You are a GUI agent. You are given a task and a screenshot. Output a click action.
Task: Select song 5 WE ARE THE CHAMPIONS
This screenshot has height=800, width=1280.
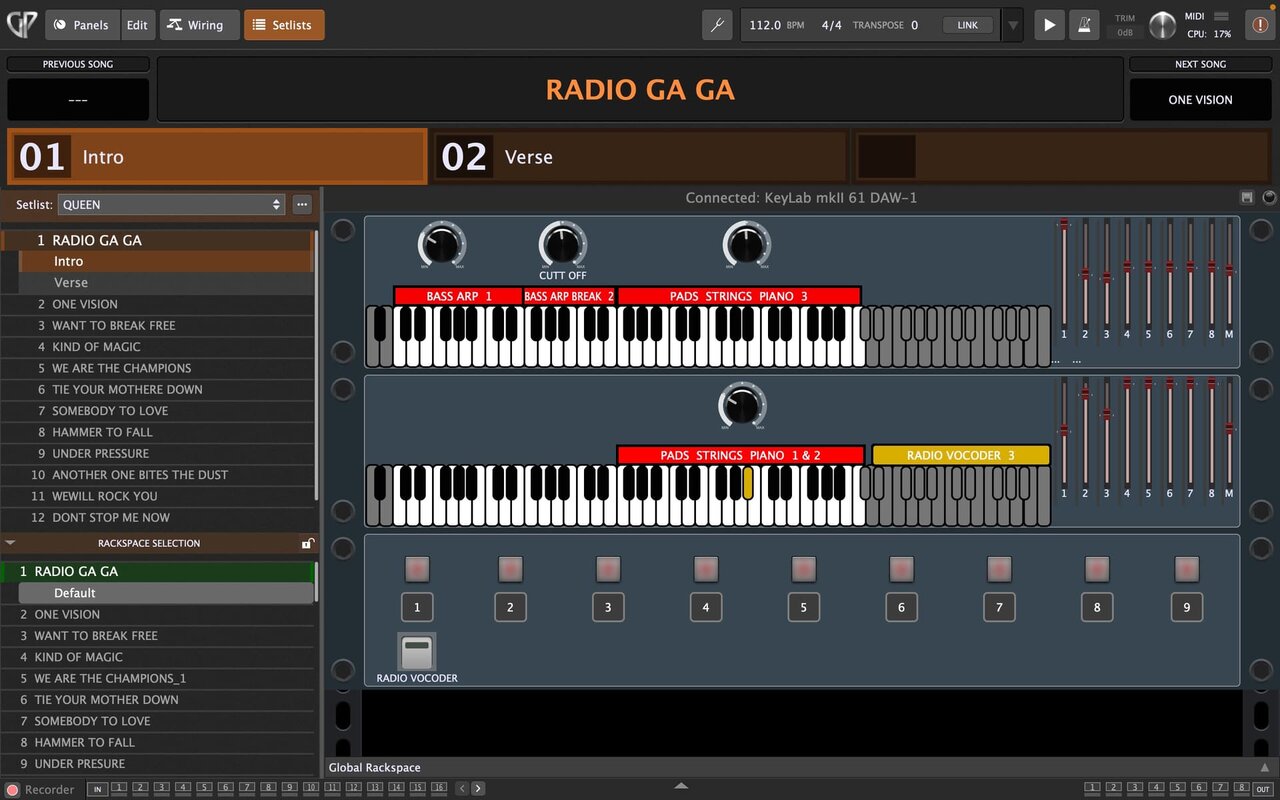click(x=158, y=368)
